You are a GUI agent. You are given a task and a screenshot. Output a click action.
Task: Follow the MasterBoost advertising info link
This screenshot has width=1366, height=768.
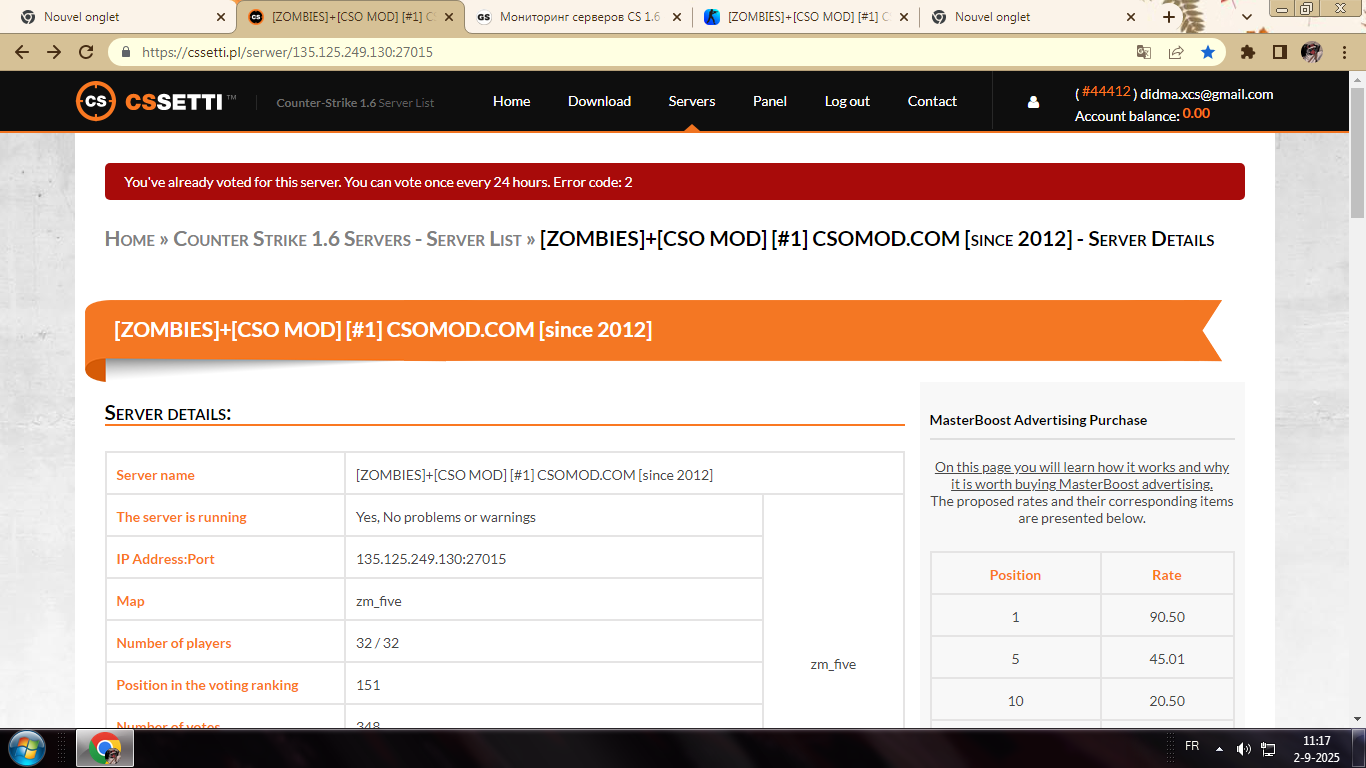coord(1081,476)
